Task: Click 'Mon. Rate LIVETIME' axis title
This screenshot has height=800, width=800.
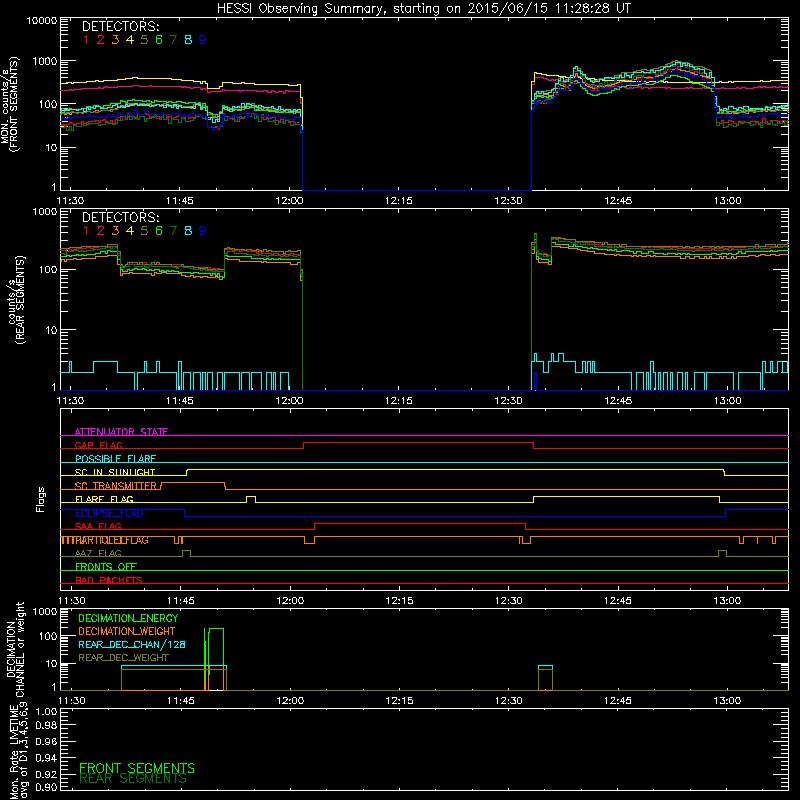Action: coord(15,753)
